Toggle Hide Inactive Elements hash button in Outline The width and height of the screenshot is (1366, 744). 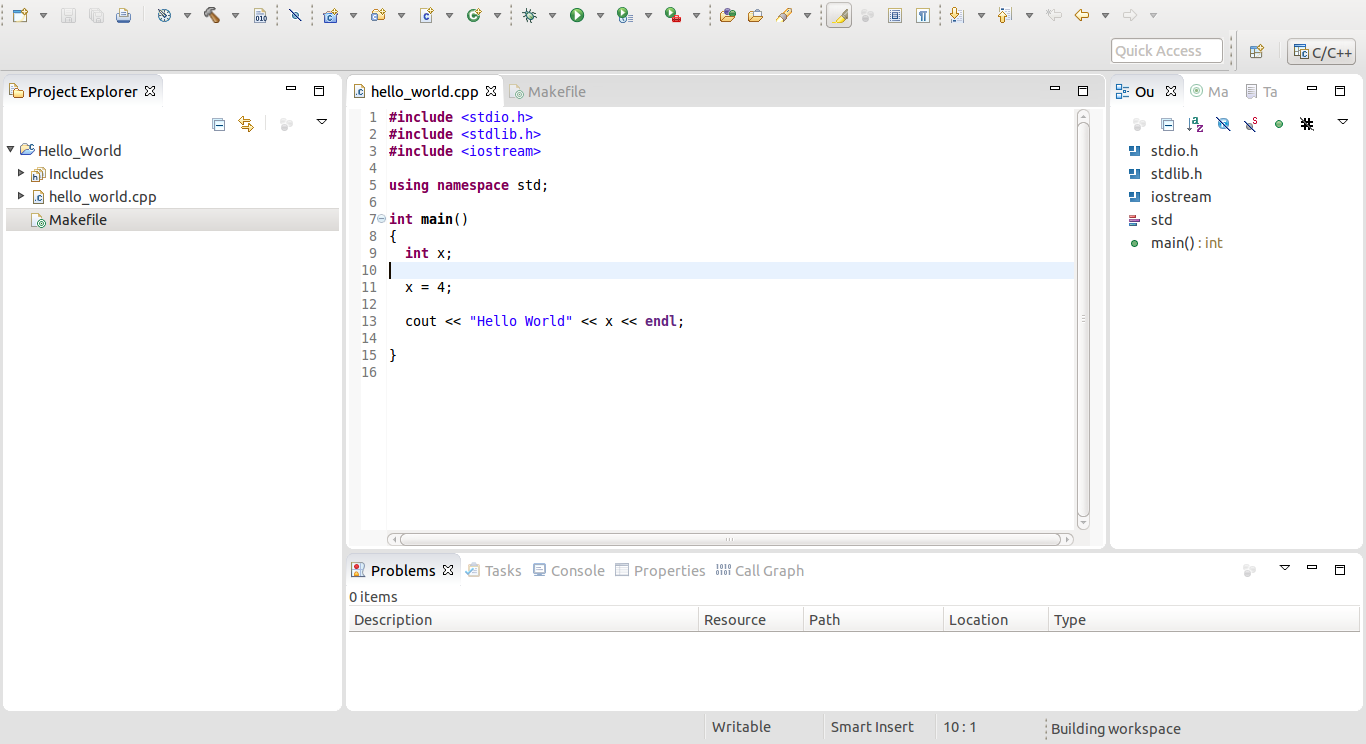coord(1307,124)
